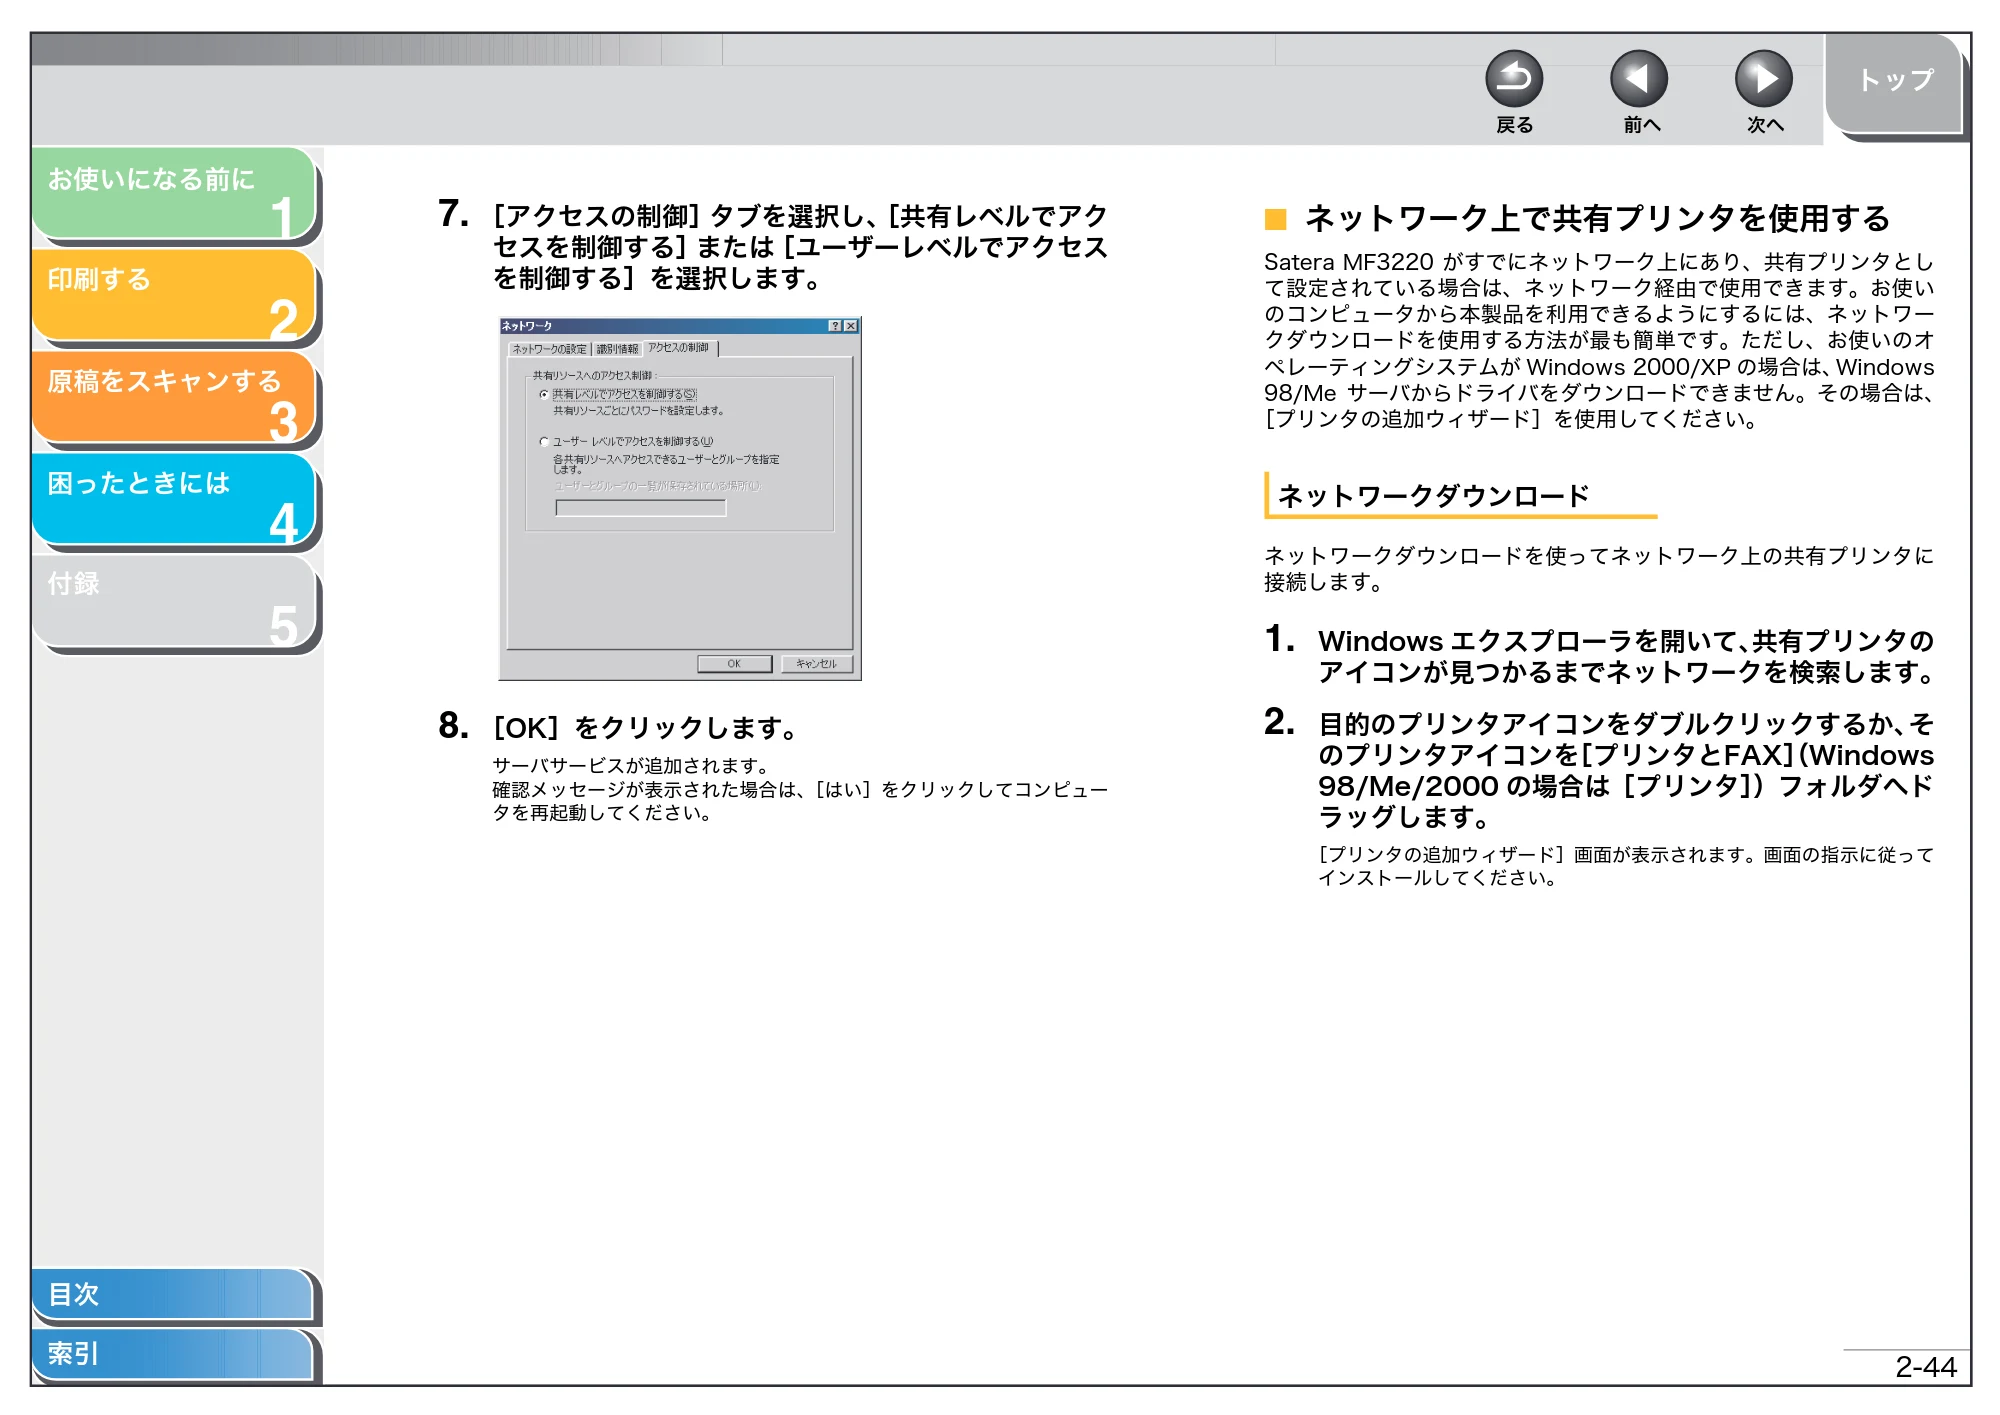This screenshot has width=2000, height=1415.
Task: Open the トップ tab at top right
Action: [x=1894, y=83]
